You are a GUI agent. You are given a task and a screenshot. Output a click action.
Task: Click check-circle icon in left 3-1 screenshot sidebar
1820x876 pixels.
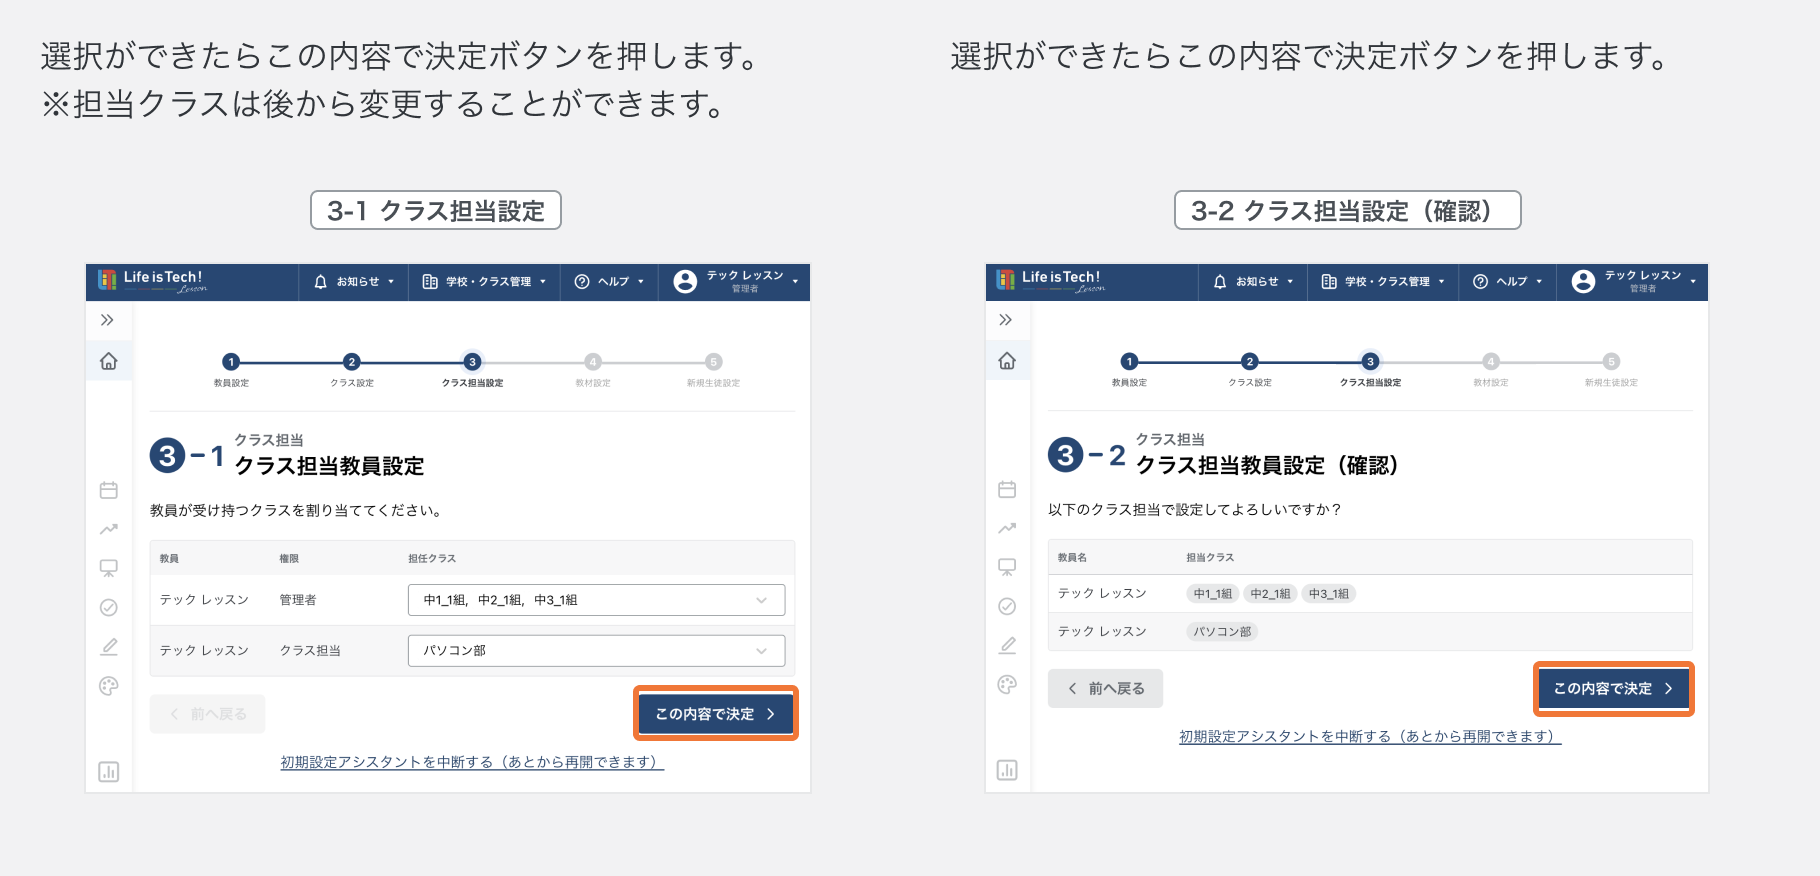[109, 607]
